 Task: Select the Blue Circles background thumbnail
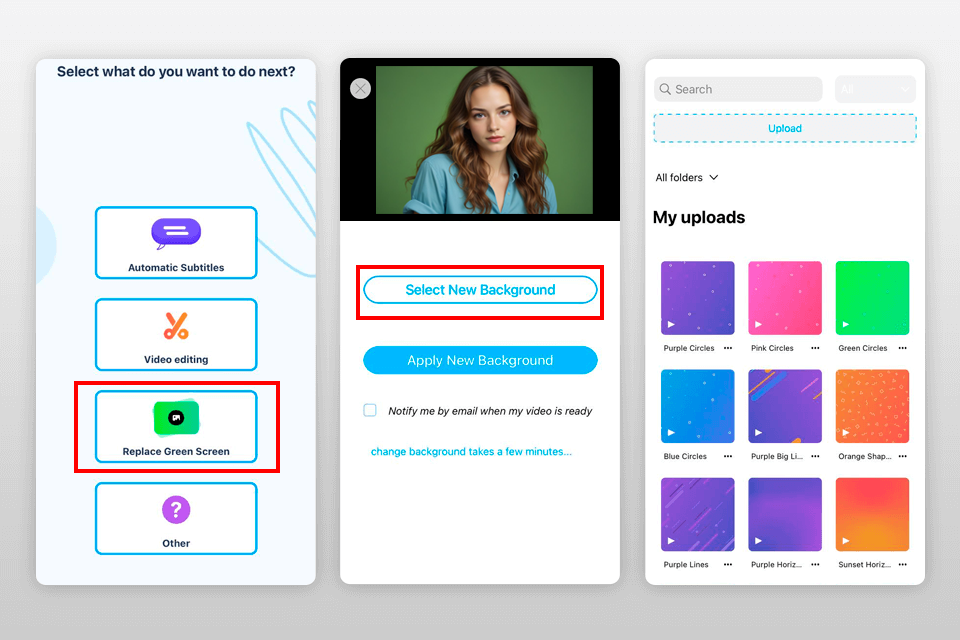pos(697,407)
